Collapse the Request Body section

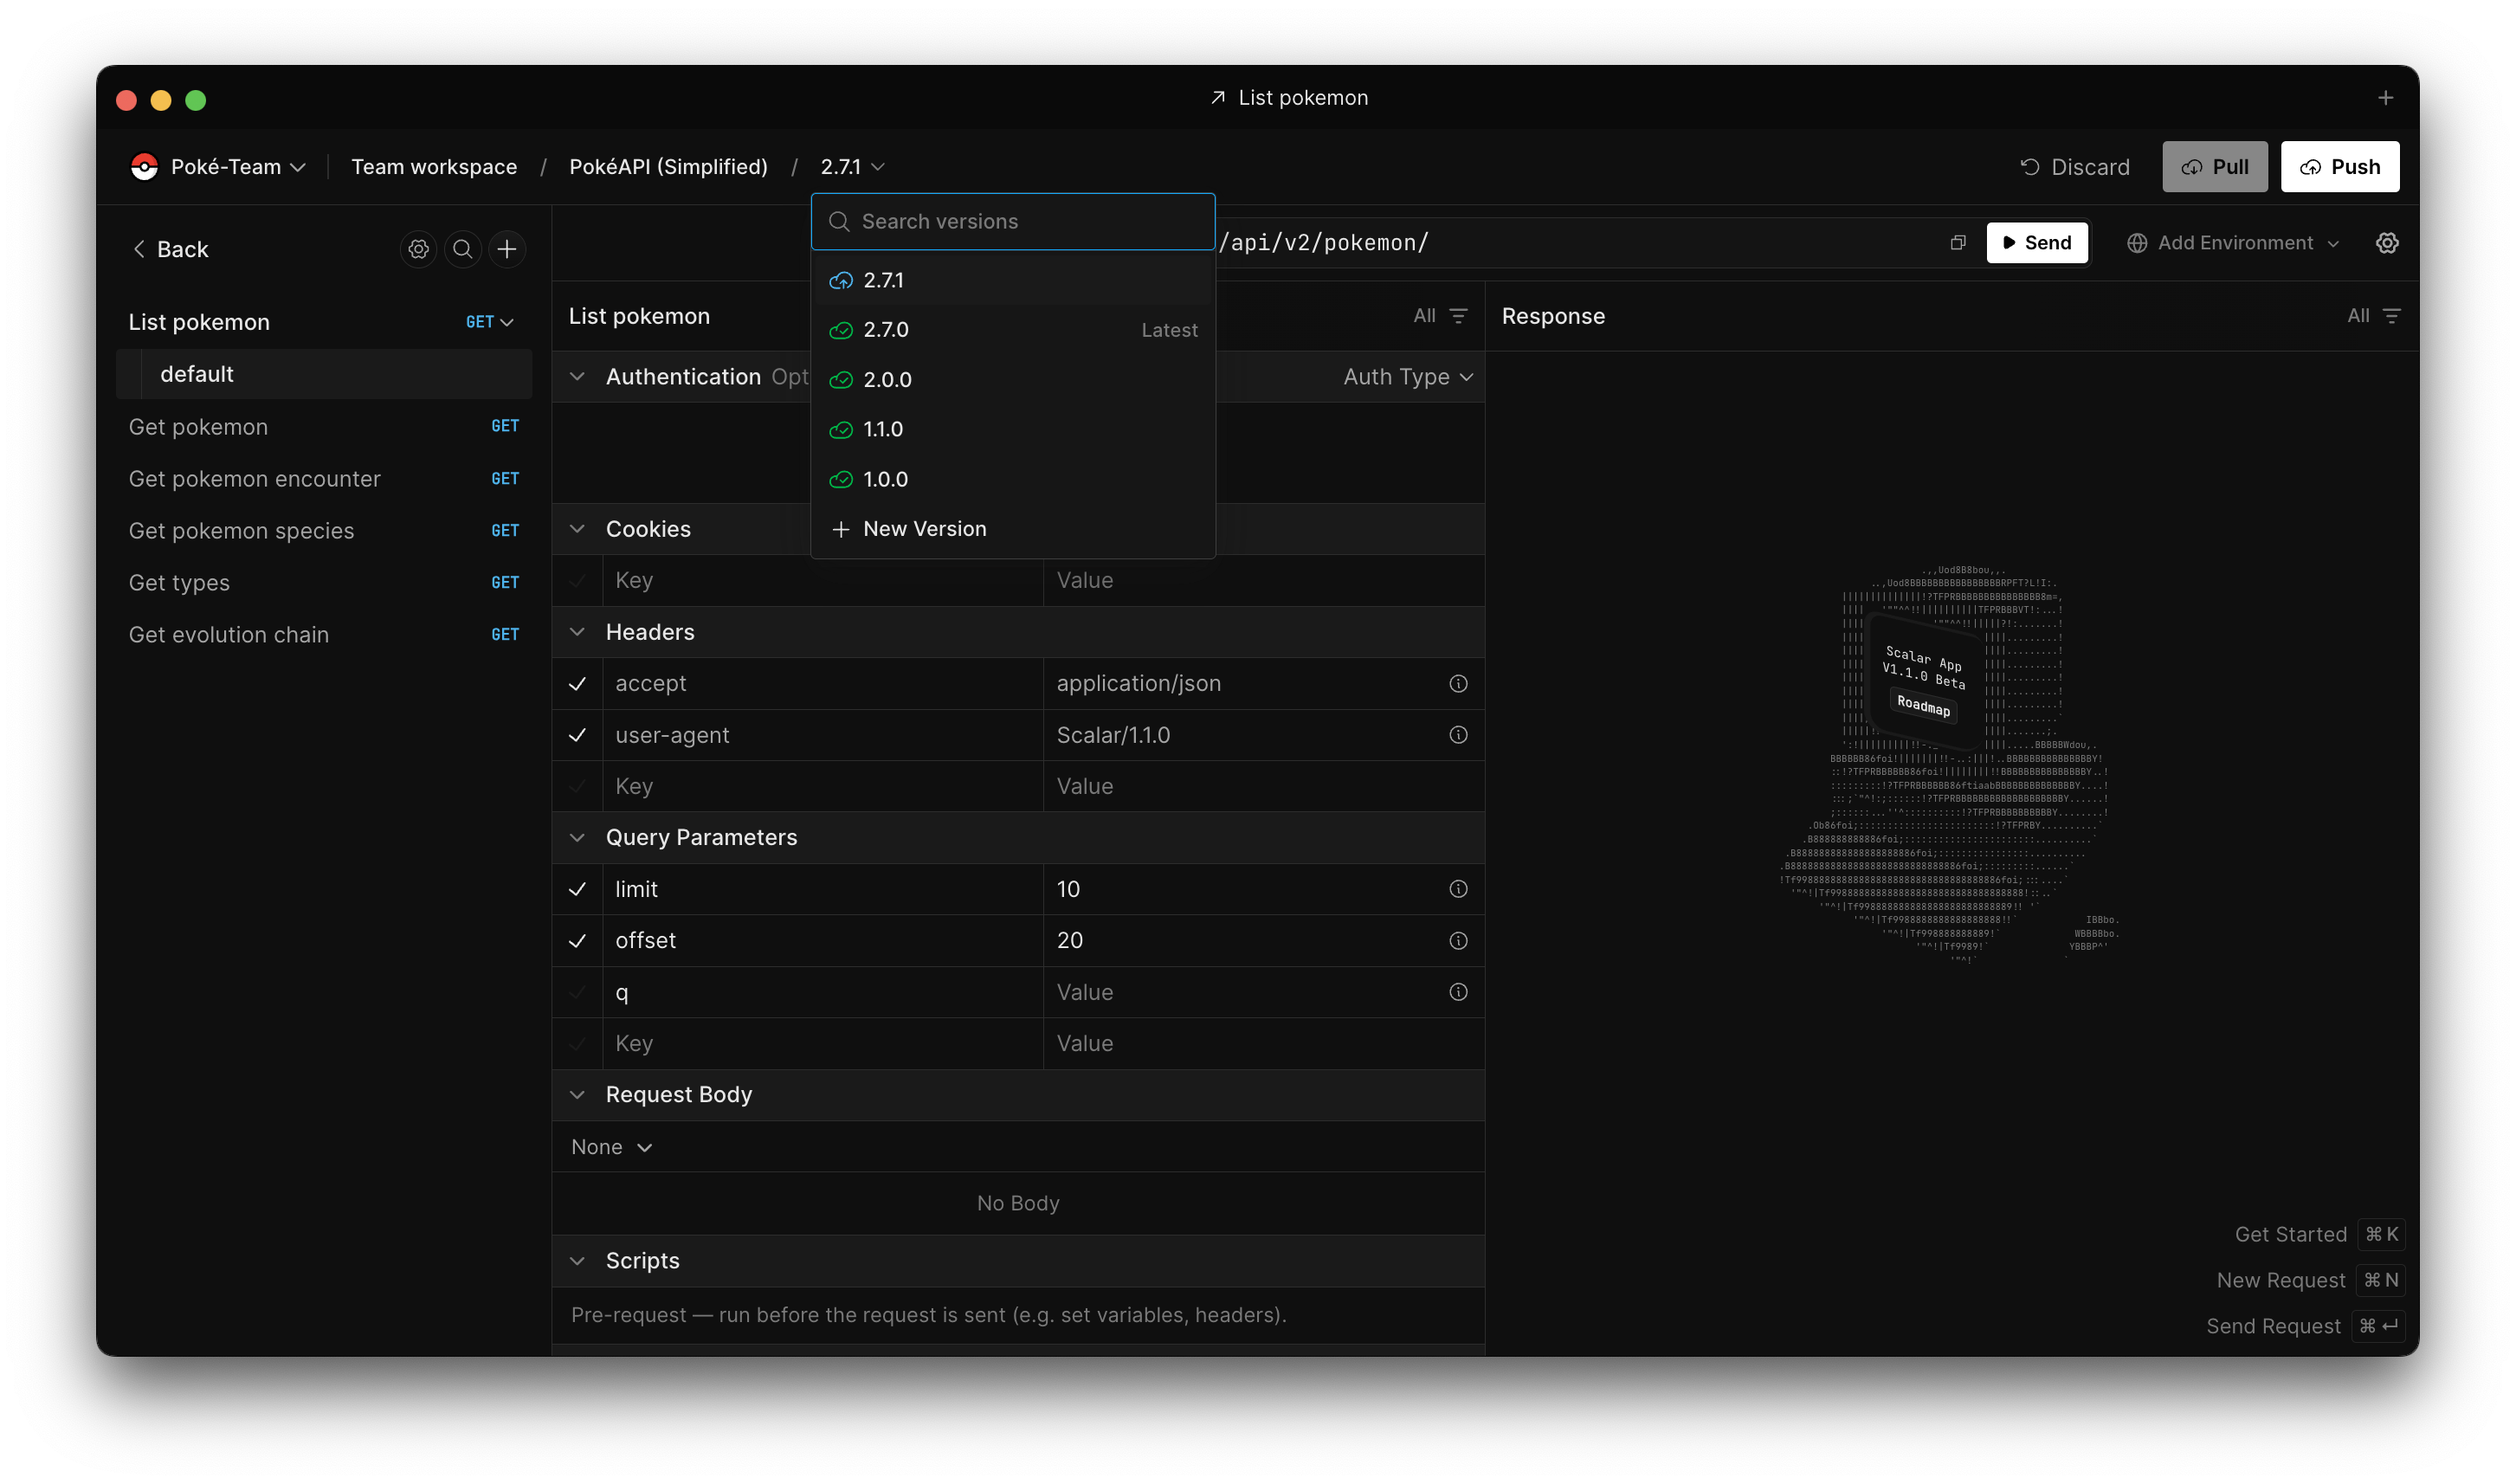click(x=577, y=1095)
